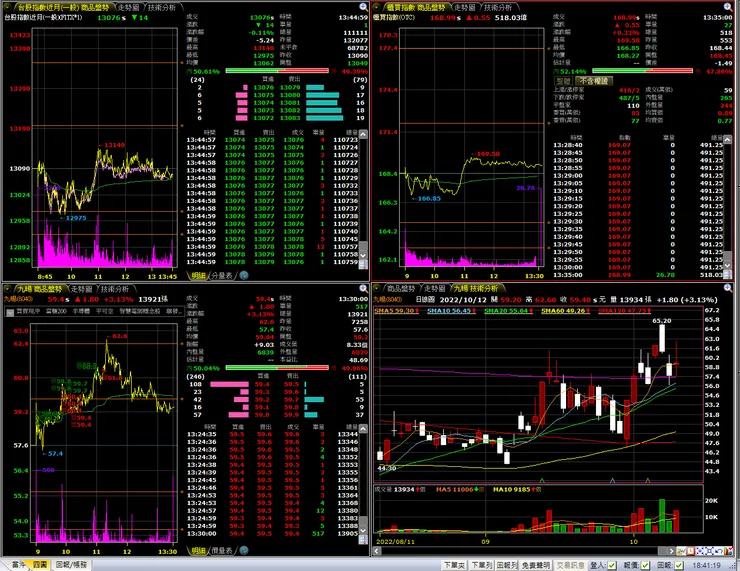Click 不含權證 button in OTC panel
The height and width of the screenshot is (571, 740).
pyautogui.click(x=594, y=81)
